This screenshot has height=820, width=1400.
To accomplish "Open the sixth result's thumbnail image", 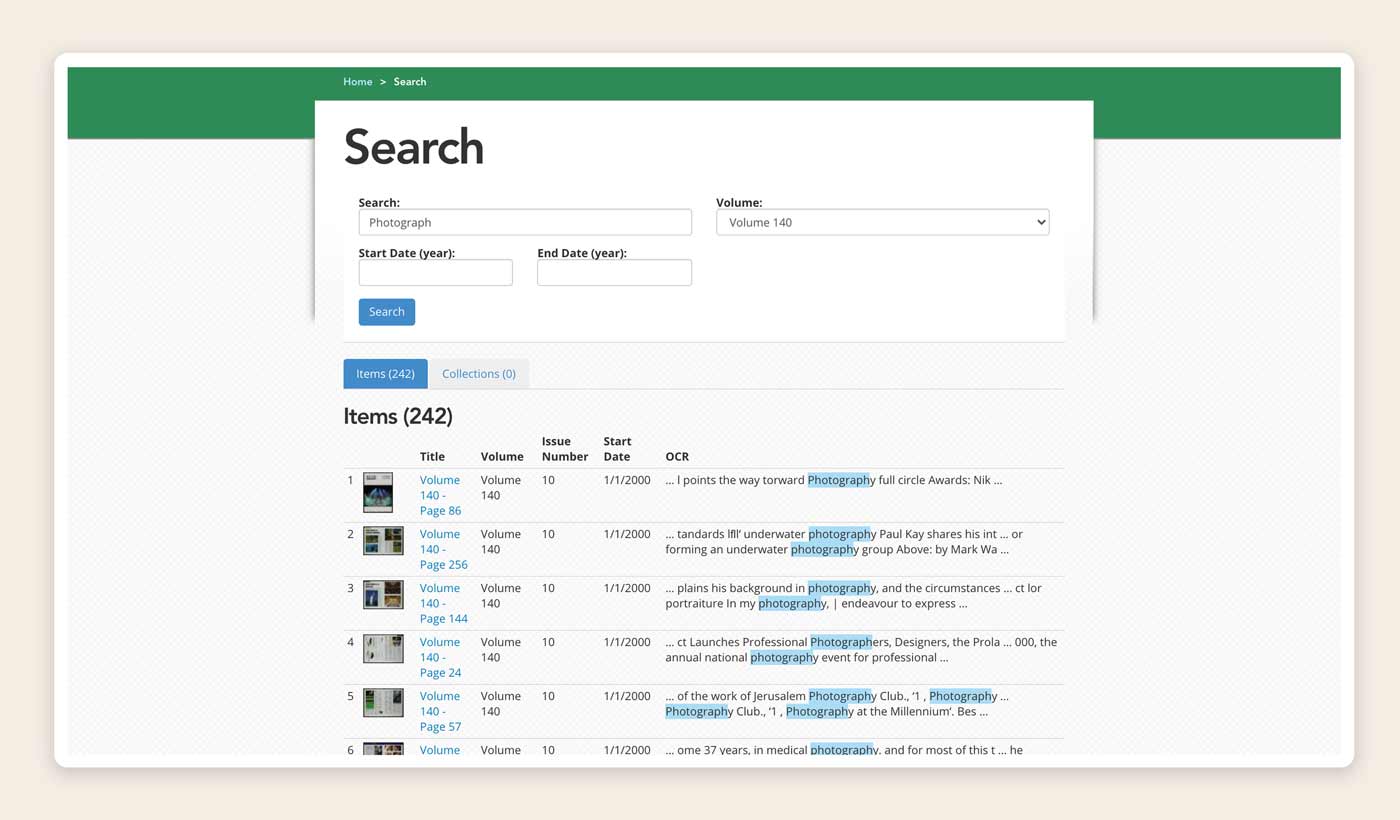I will [x=383, y=749].
